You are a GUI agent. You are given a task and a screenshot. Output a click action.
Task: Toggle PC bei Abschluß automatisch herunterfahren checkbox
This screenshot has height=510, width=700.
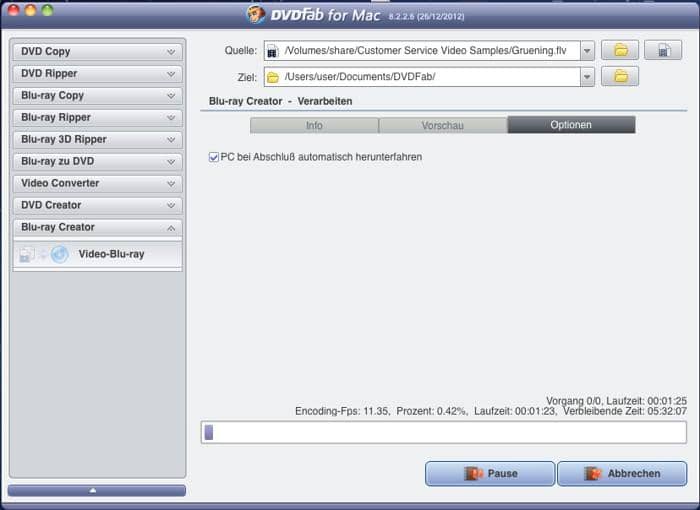[213, 157]
